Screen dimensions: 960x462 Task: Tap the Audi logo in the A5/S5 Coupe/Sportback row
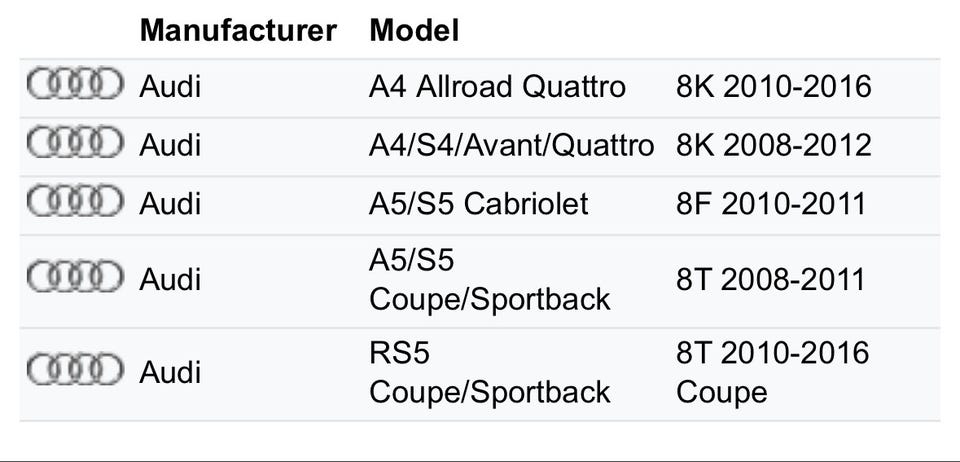(75, 279)
